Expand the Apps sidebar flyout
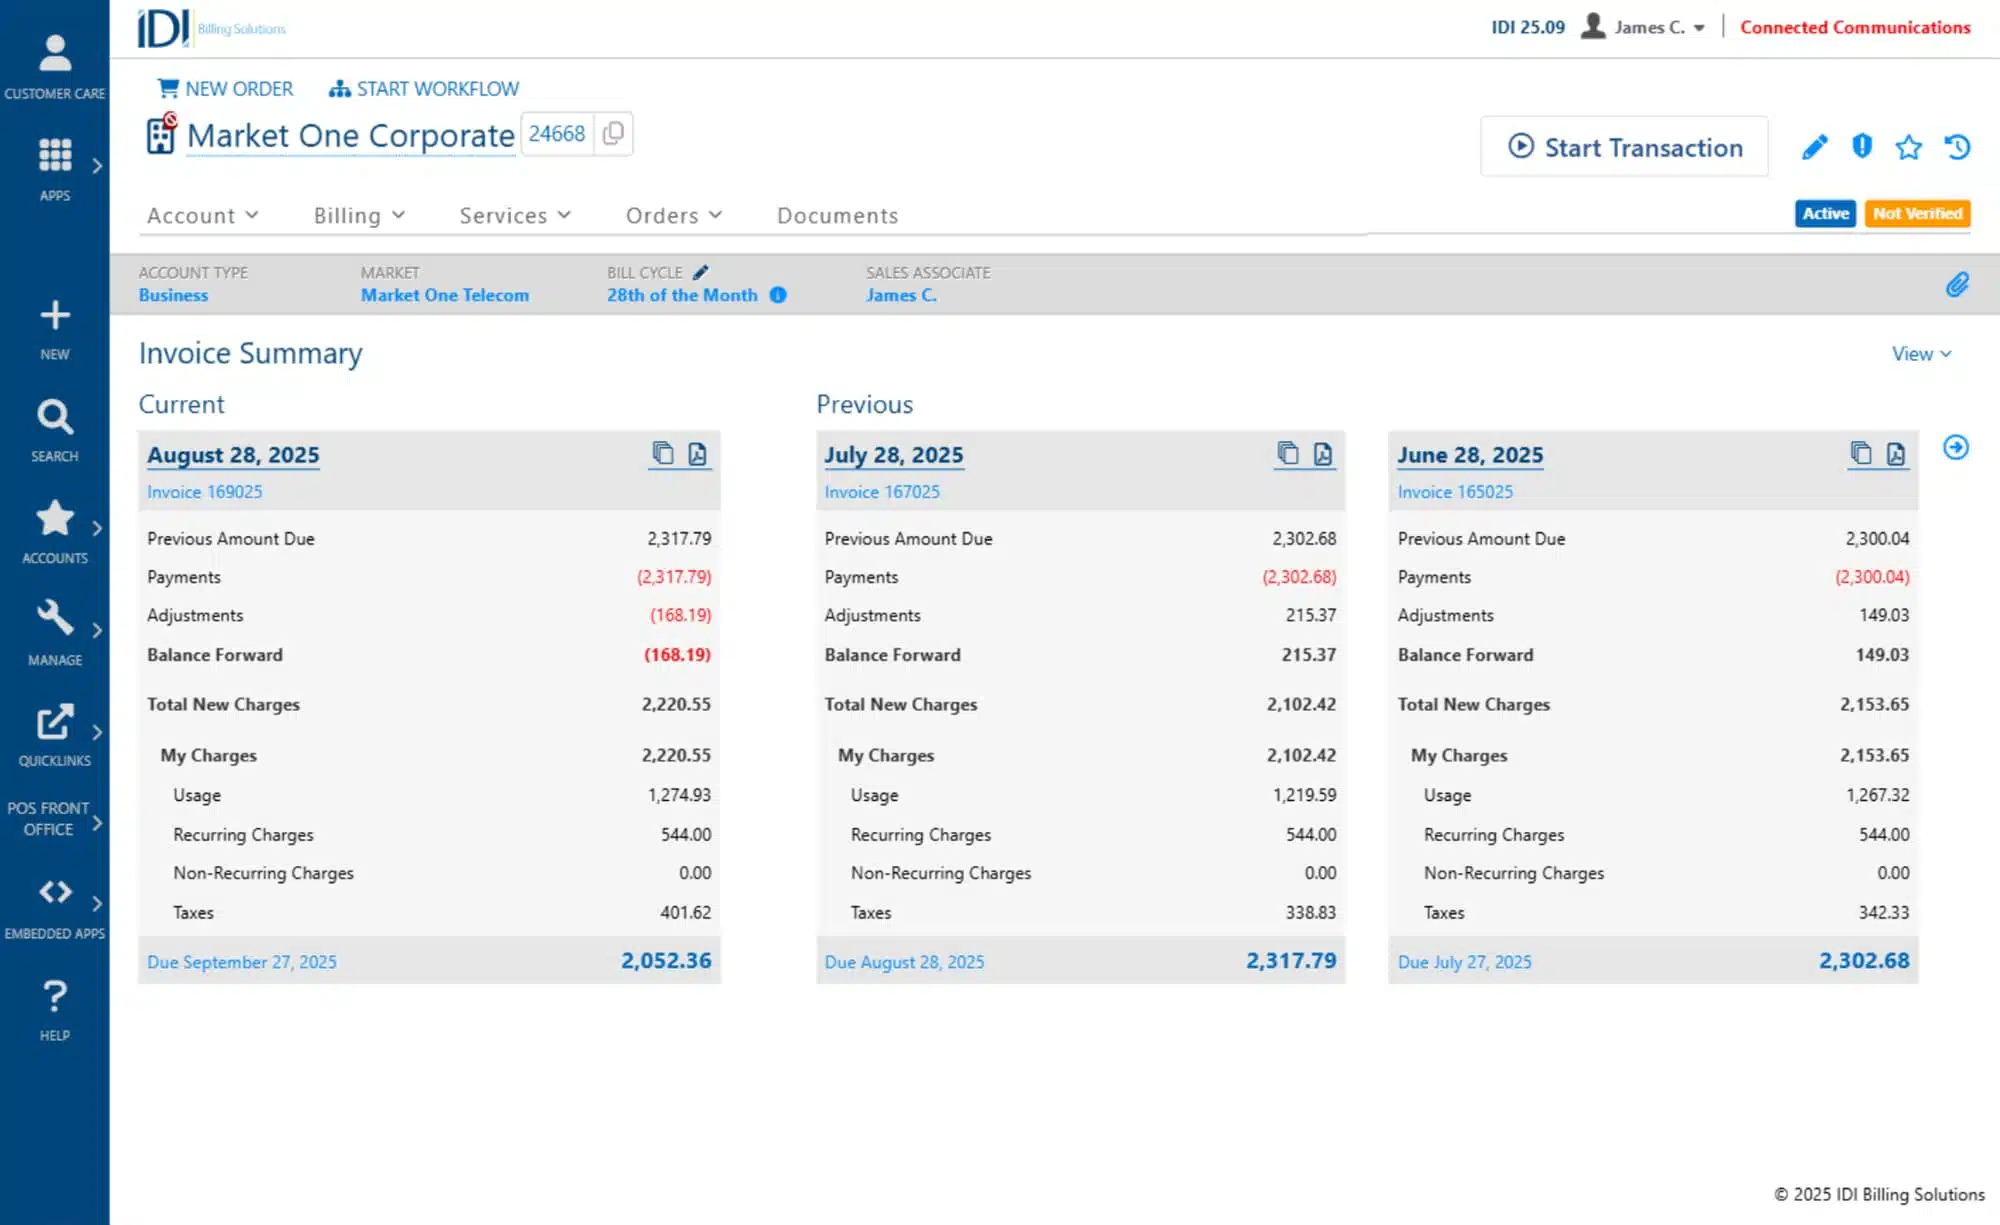This screenshot has height=1225, width=2000. click(x=96, y=166)
